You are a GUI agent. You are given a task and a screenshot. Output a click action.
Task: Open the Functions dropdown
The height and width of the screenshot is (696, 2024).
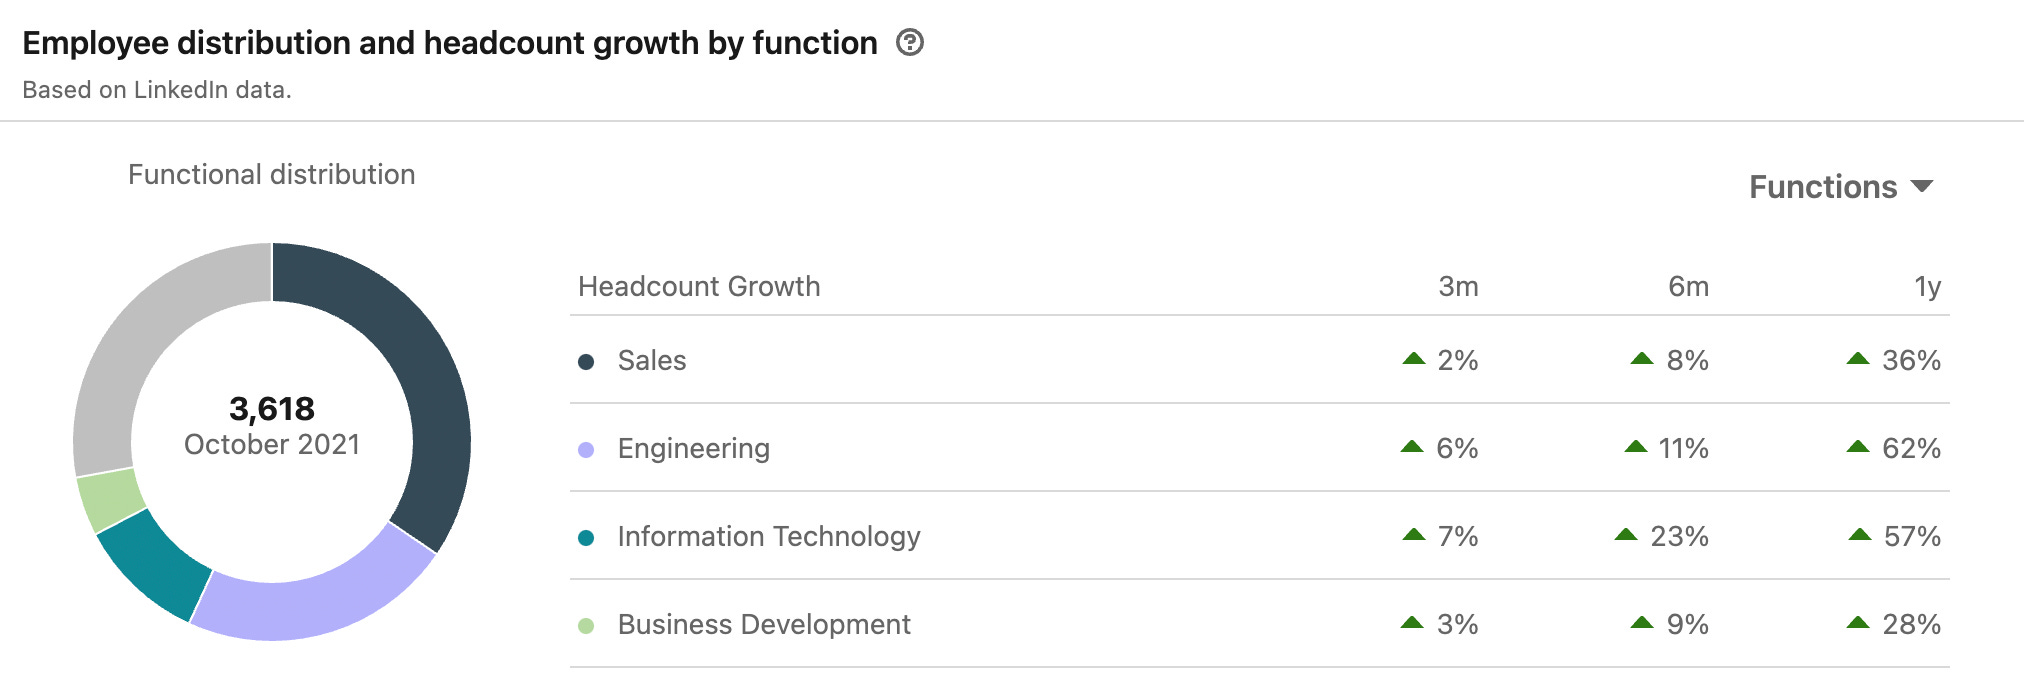pos(1841,187)
